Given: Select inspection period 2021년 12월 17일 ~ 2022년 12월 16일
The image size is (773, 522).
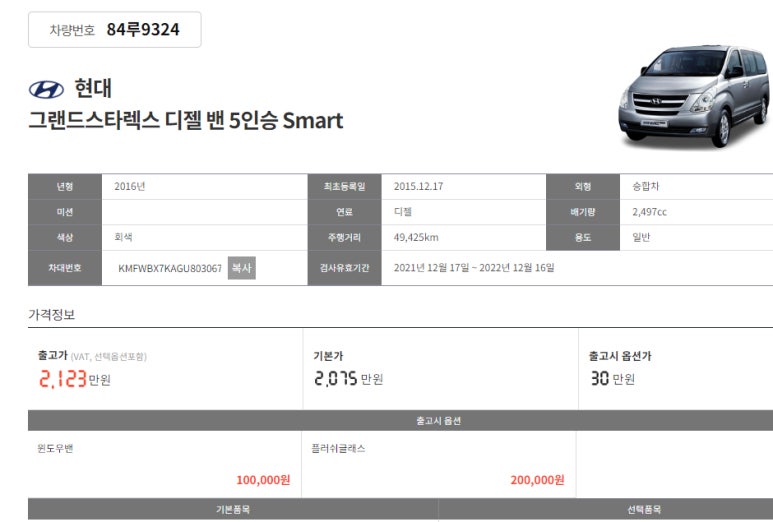Looking at the screenshot, I should pyautogui.click(x=474, y=268).
